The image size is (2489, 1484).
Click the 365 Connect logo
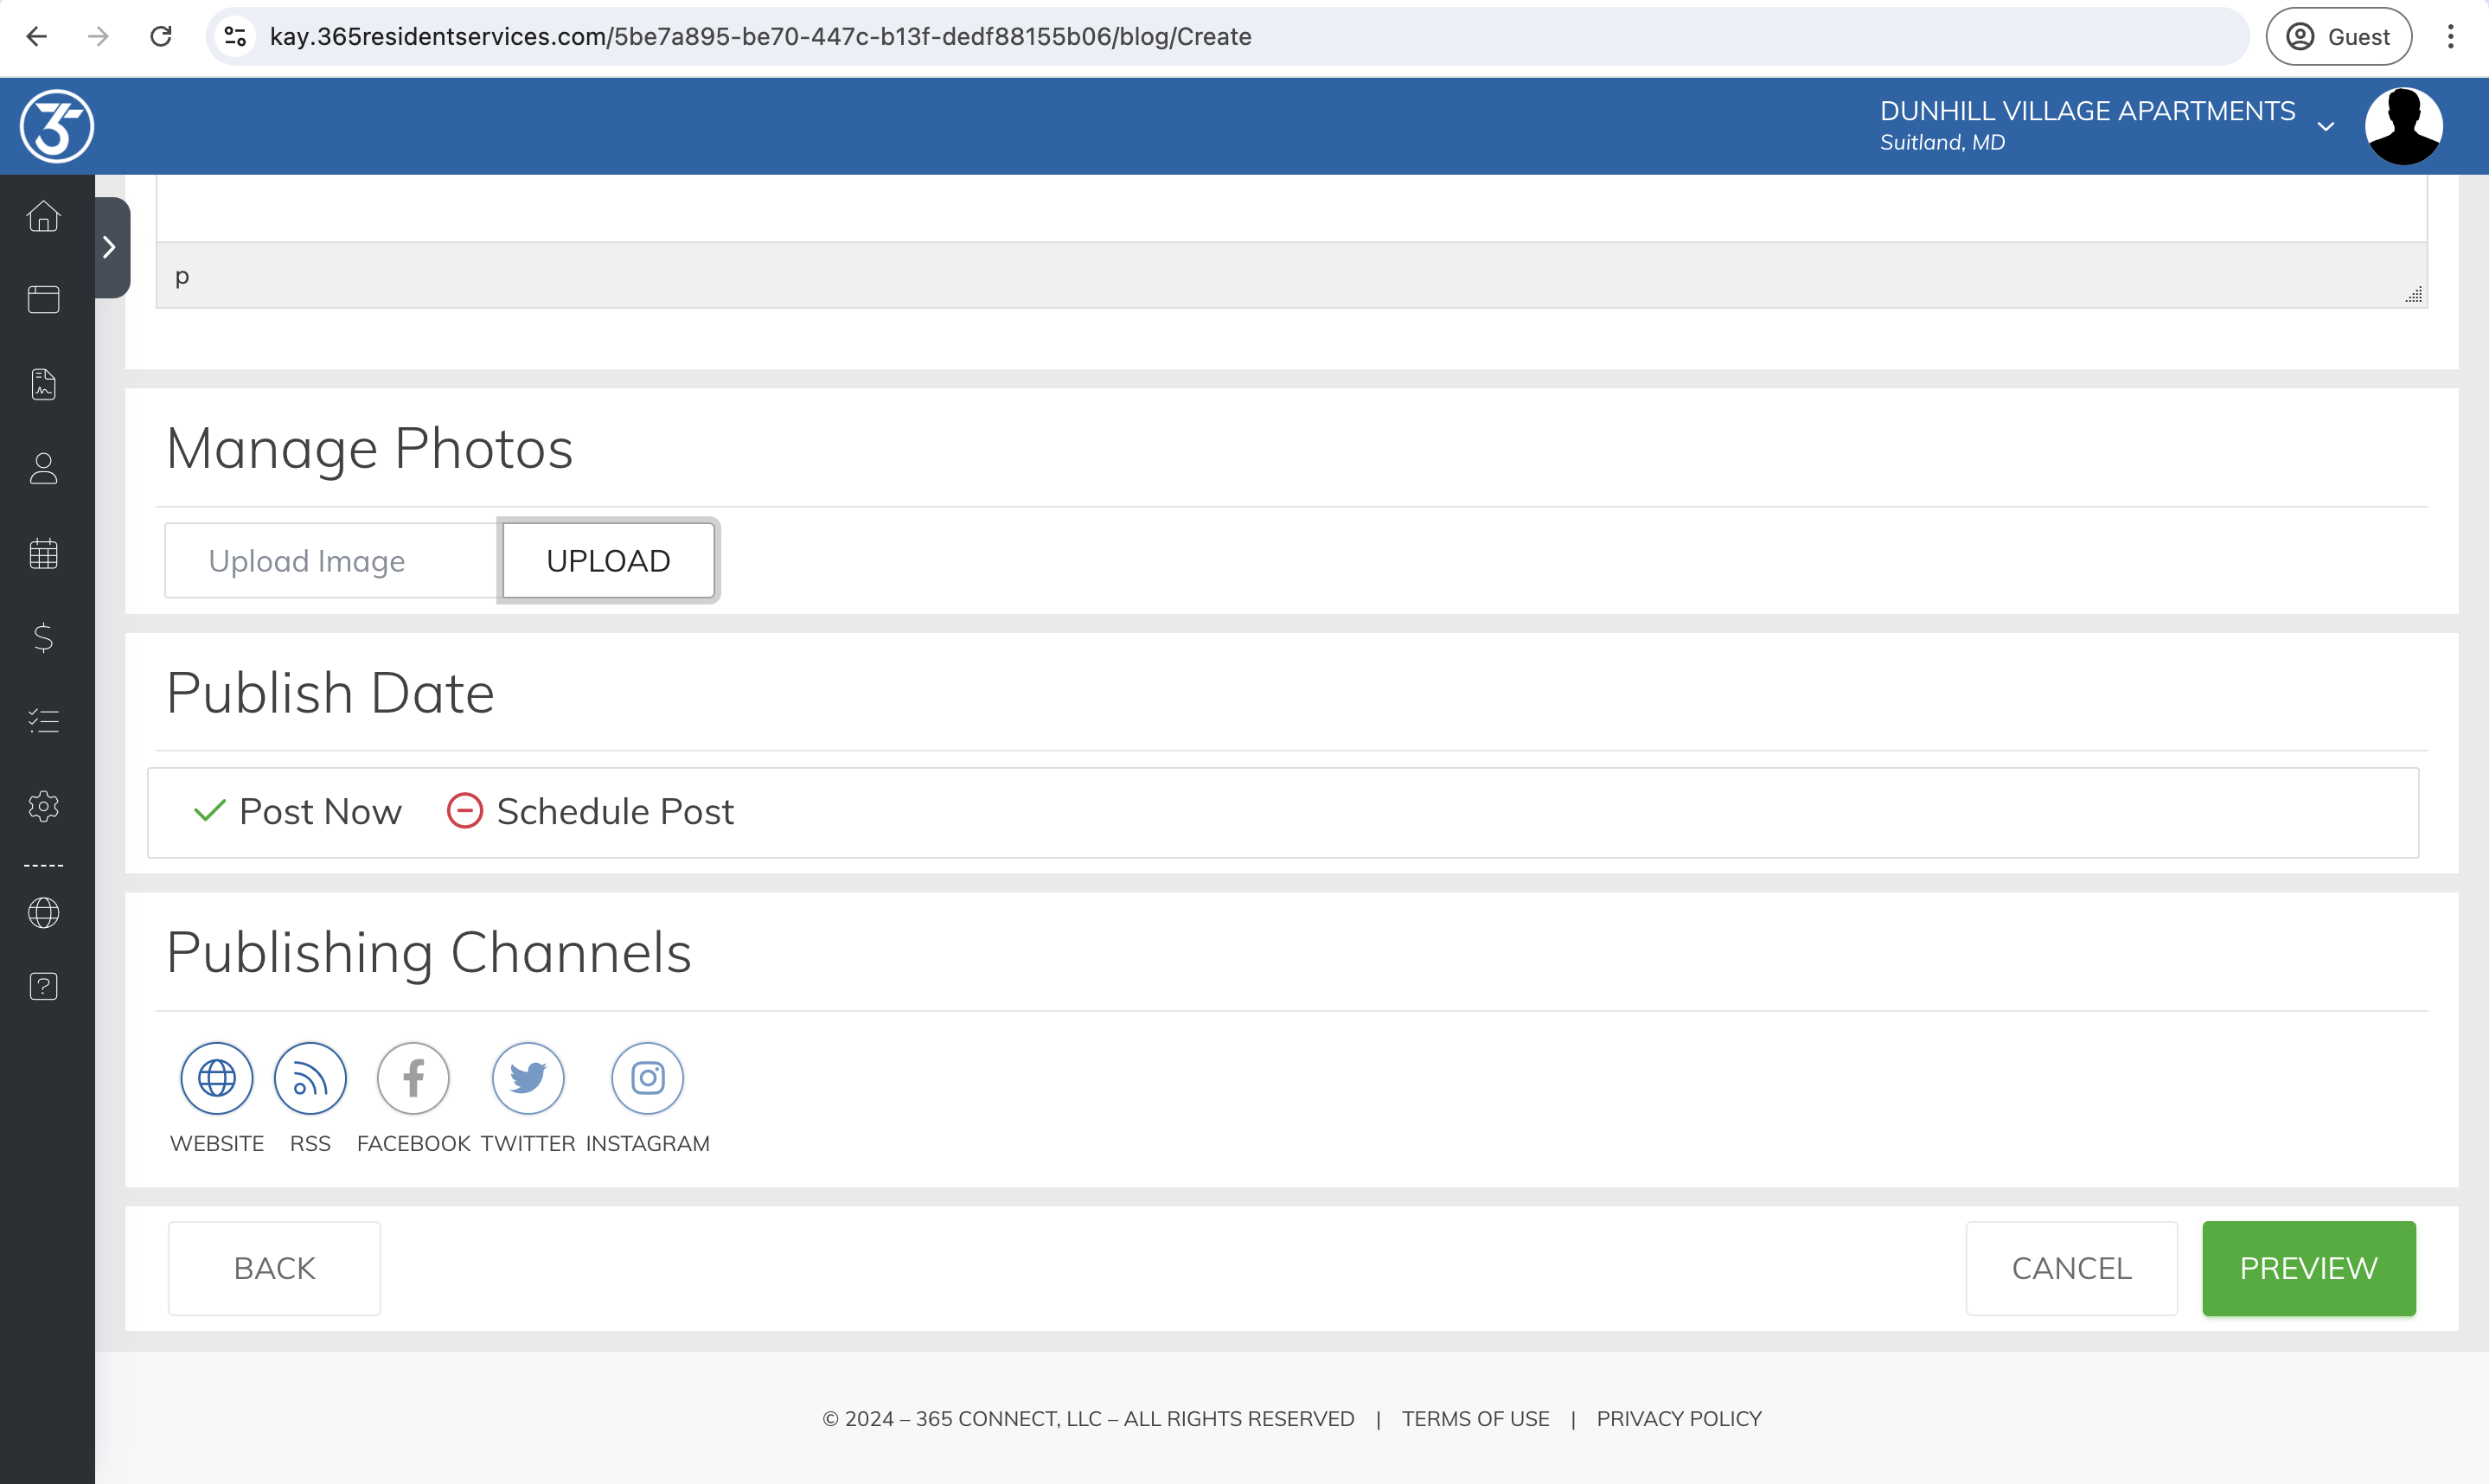coord(57,126)
